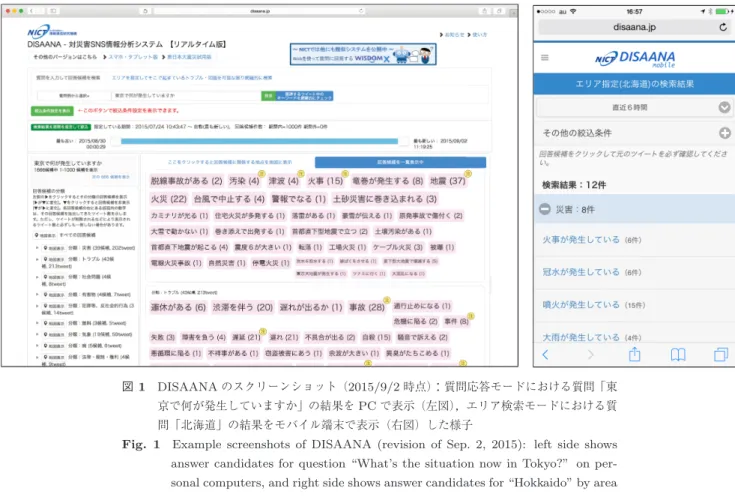Tap the mobile disaana.jp address bar
735x497 pixels.
tap(634, 27)
